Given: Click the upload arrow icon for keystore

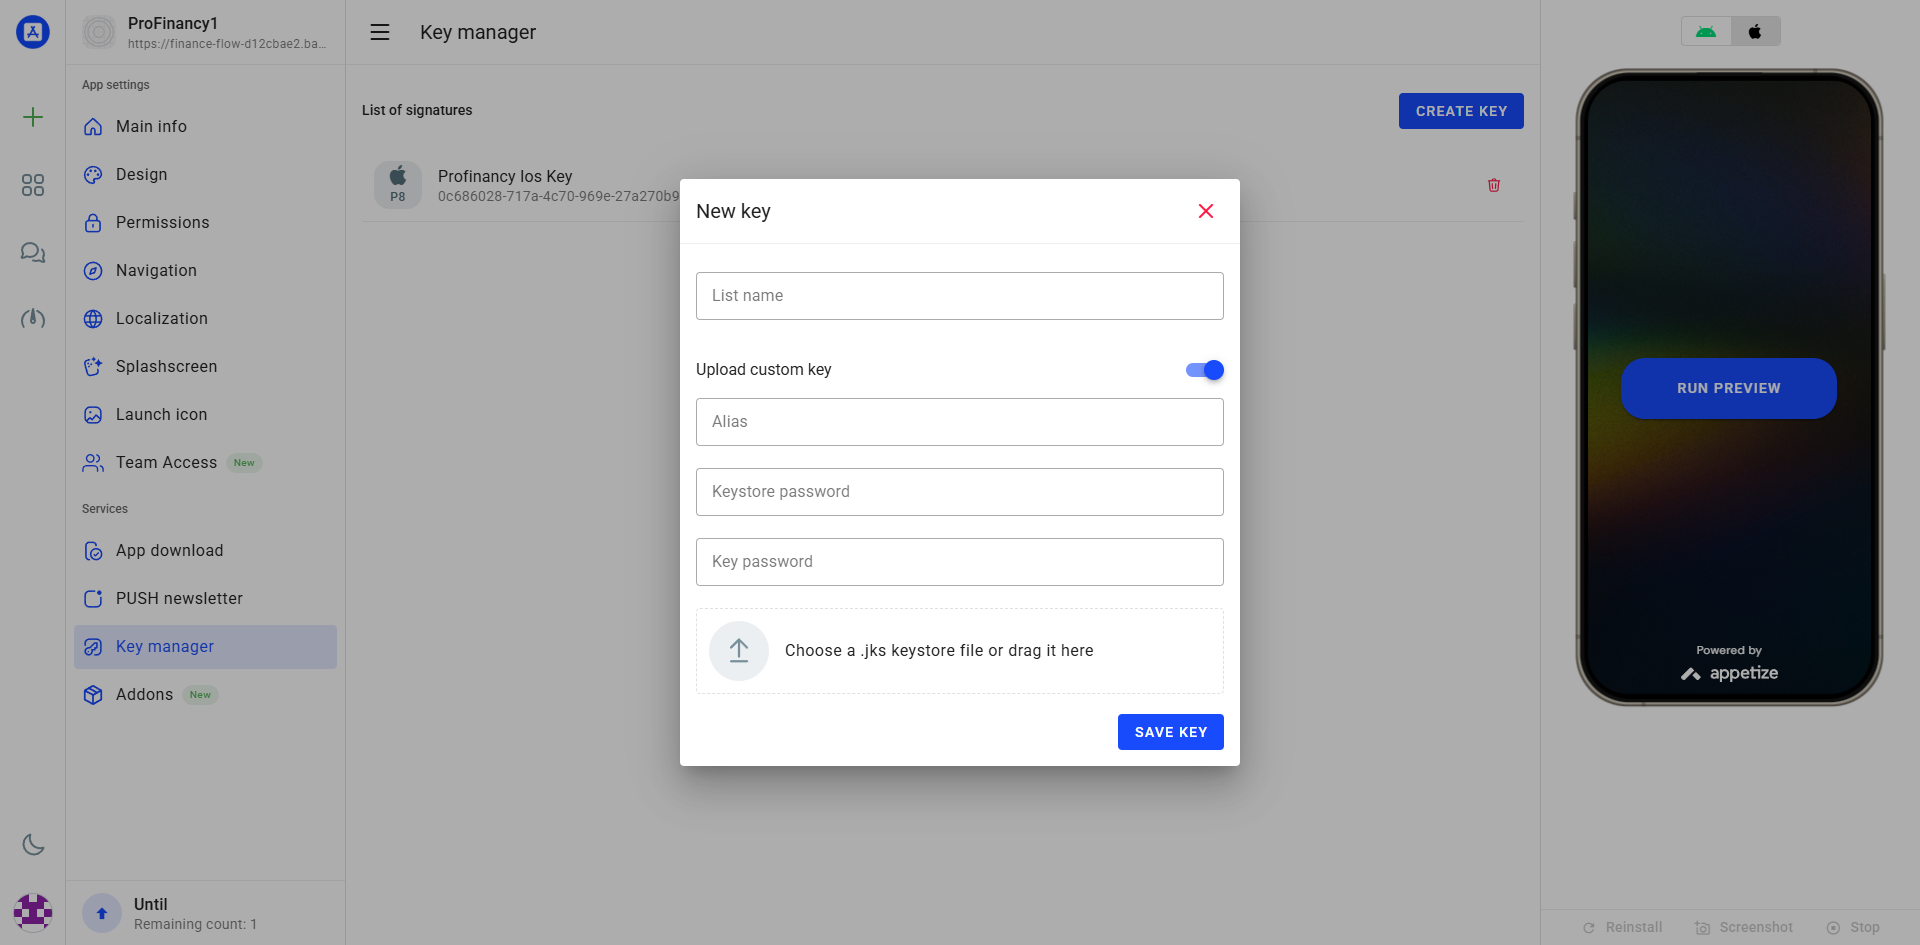Looking at the screenshot, I should [x=739, y=651].
